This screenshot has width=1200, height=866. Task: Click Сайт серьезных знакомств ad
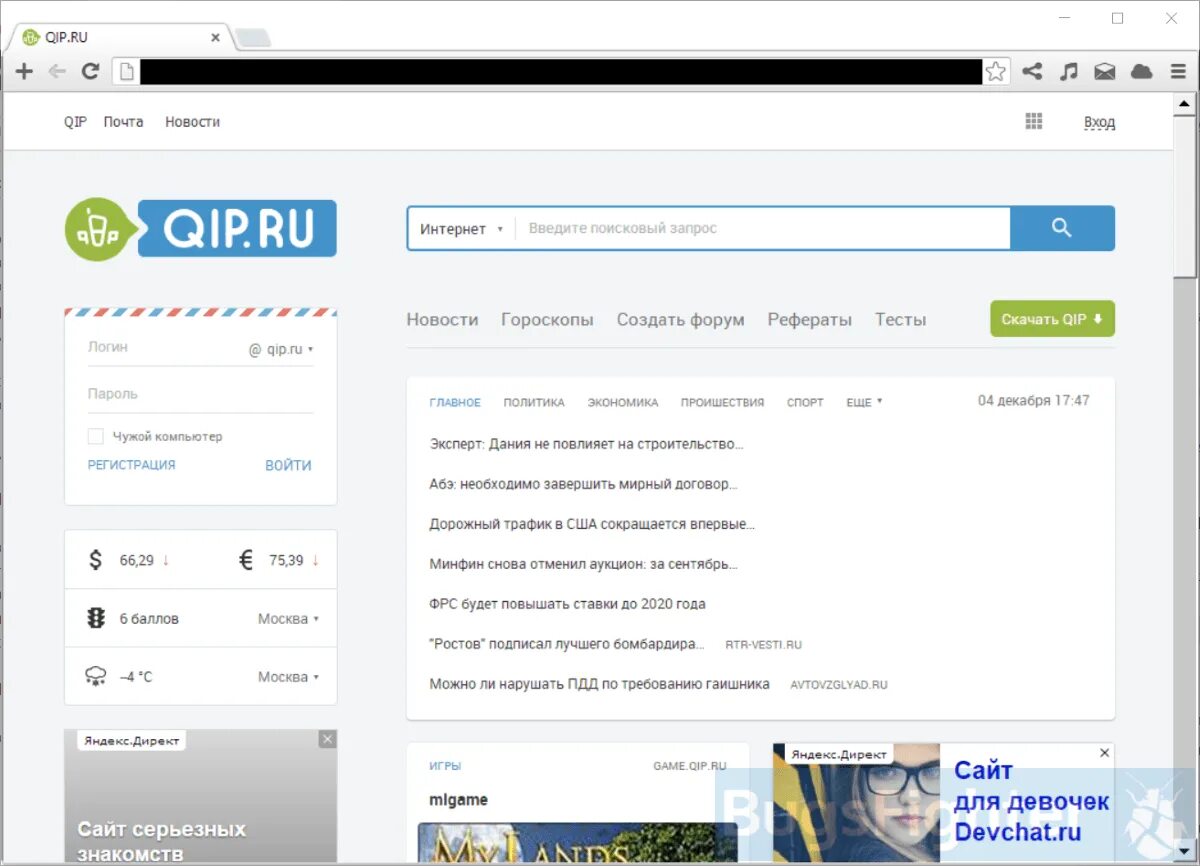[x=161, y=841]
